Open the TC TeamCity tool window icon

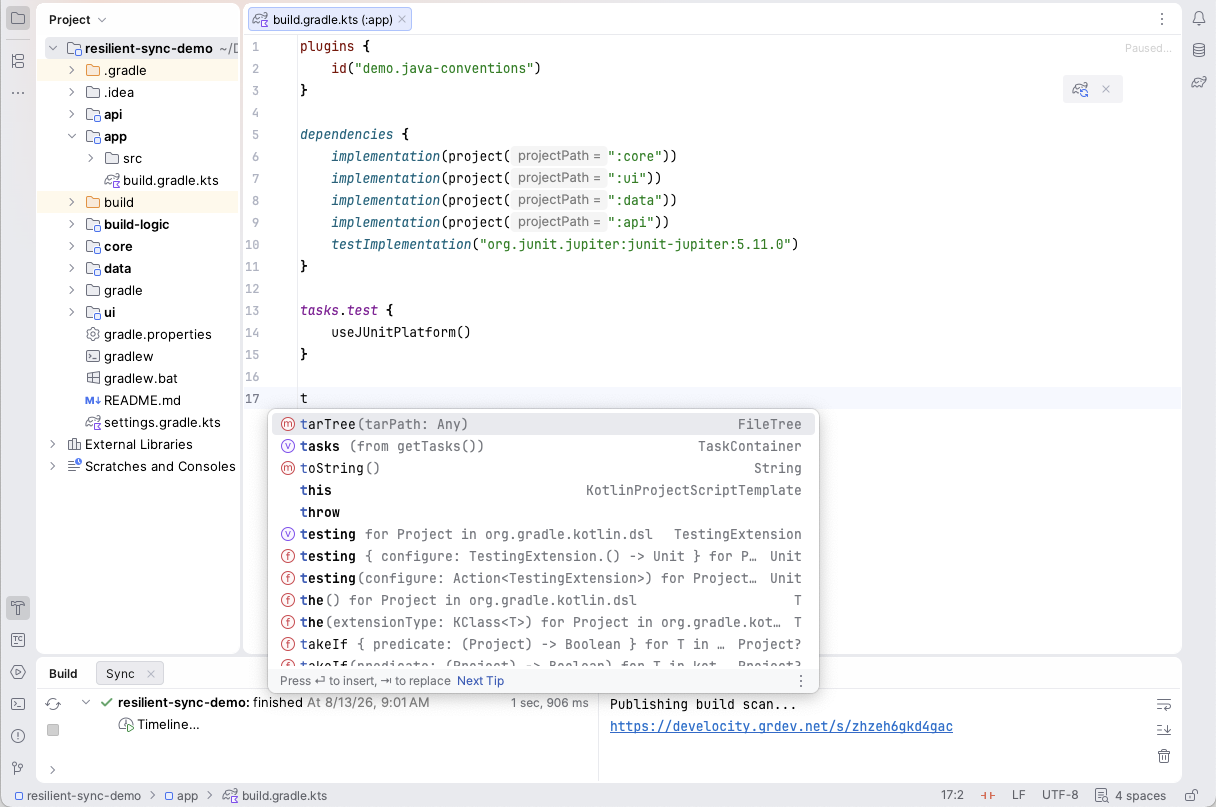tap(18, 639)
